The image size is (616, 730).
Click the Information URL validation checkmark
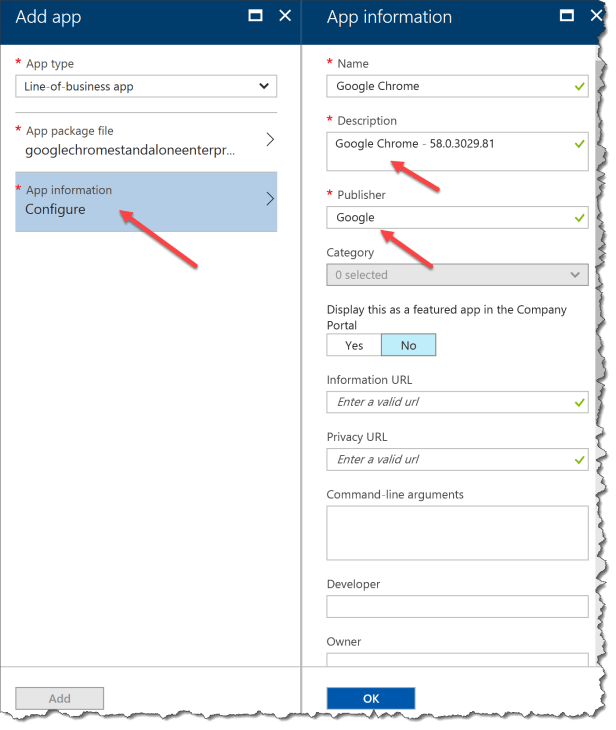[579, 402]
